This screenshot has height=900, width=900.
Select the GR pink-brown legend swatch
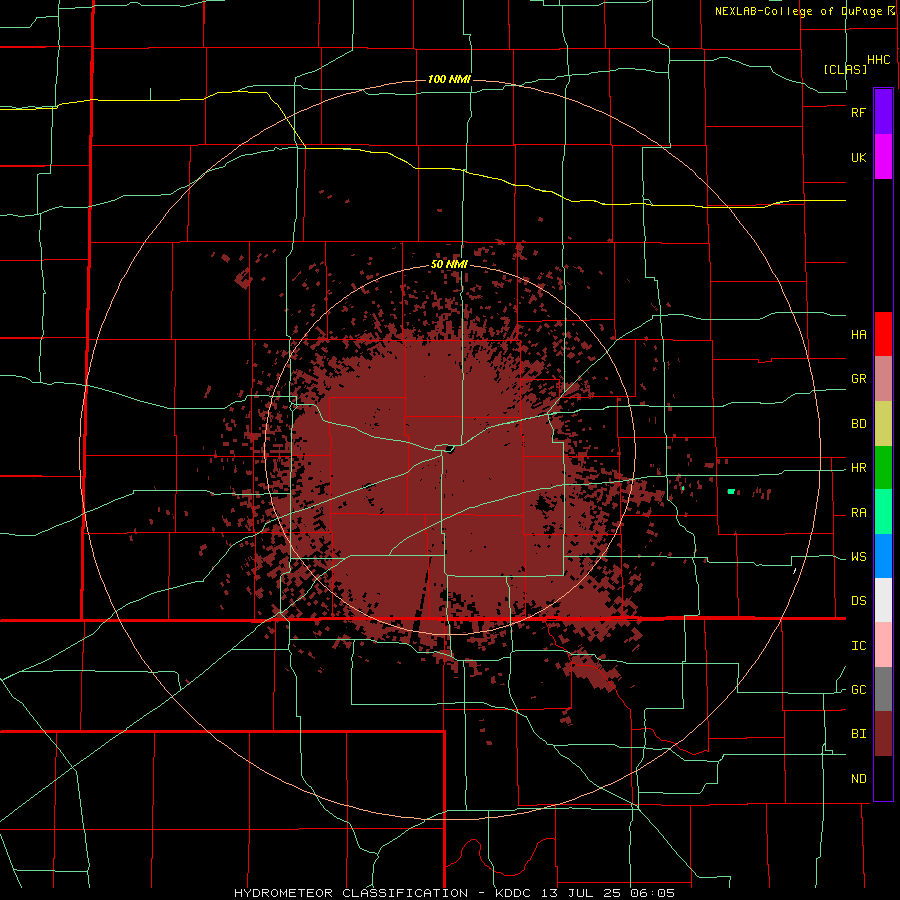(x=883, y=379)
